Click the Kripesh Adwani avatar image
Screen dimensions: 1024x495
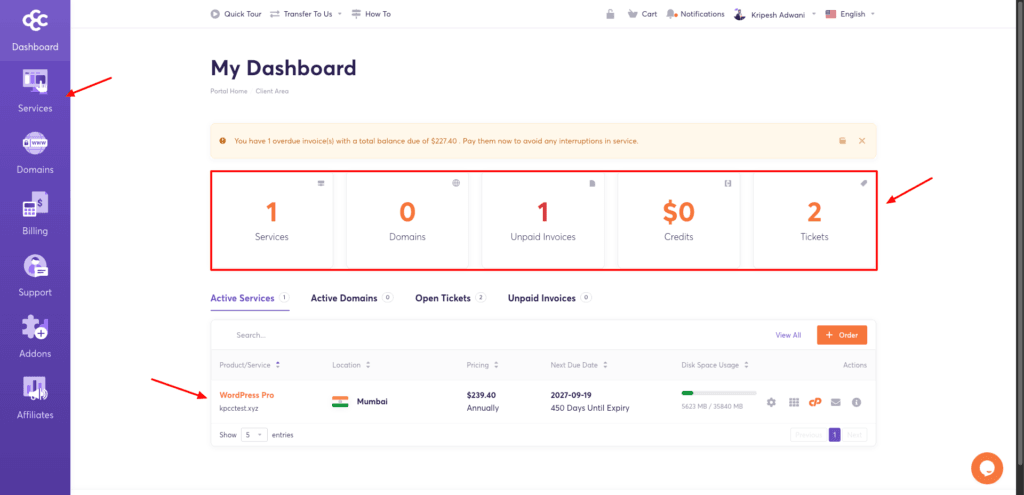pos(740,14)
